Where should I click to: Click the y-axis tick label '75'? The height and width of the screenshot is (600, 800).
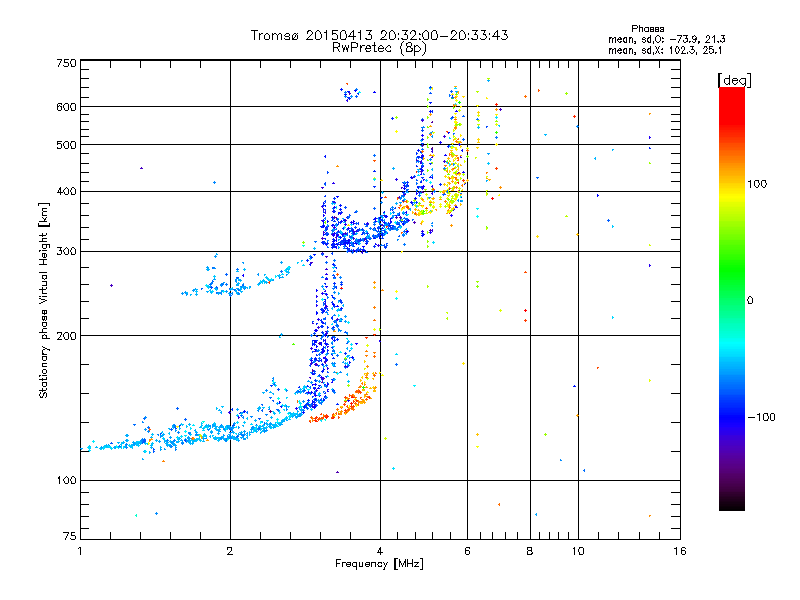[x=70, y=536]
